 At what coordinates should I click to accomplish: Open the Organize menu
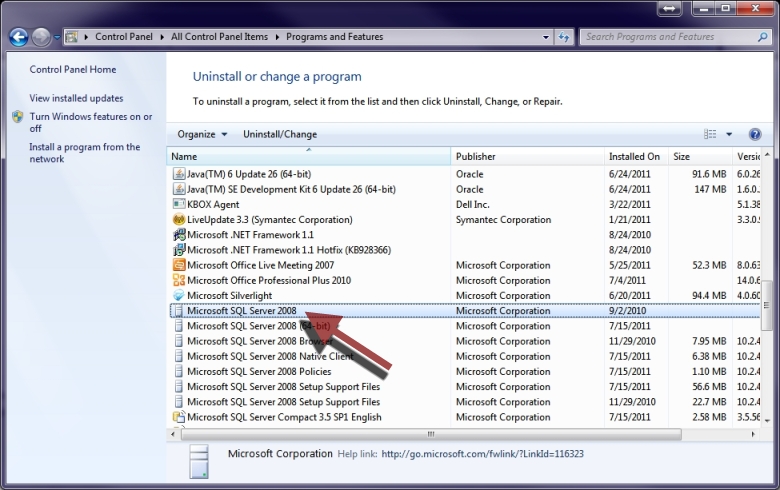(x=202, y=134)
